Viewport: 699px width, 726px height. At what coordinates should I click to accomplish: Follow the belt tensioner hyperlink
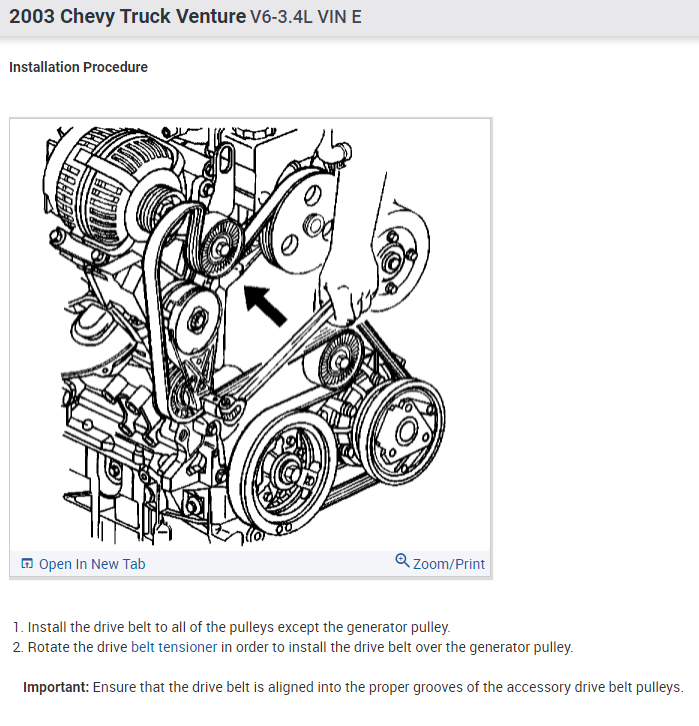click(174, 647)
